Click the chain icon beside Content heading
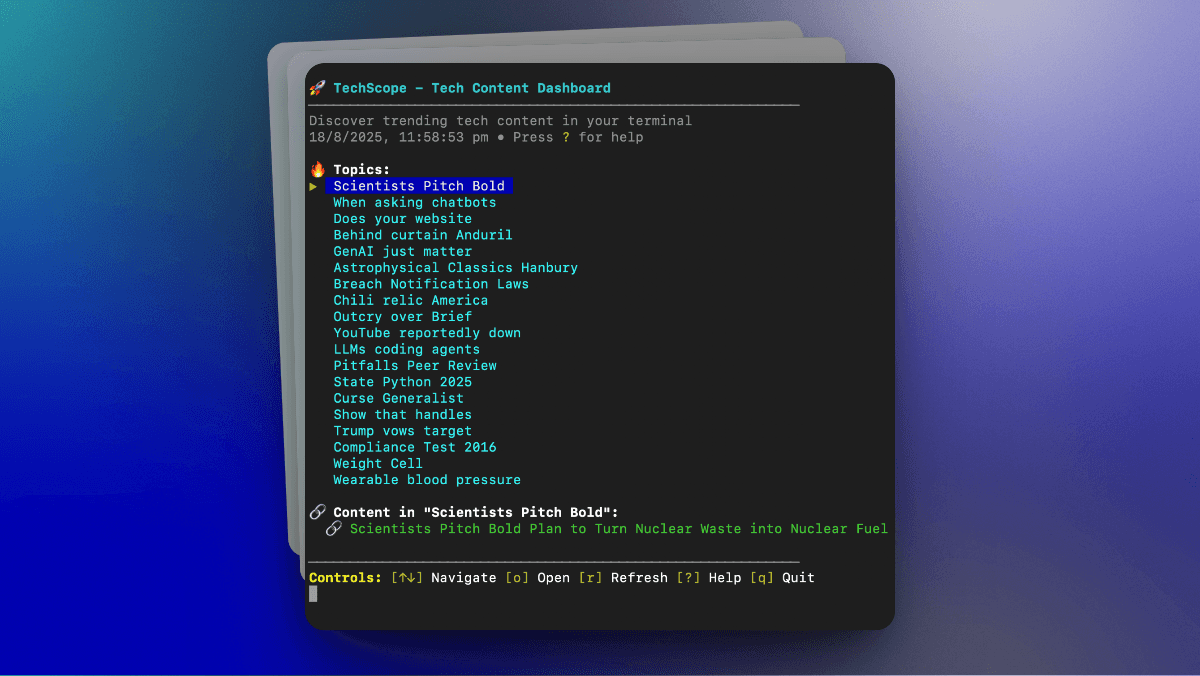1200x676 pixels. 317,512
